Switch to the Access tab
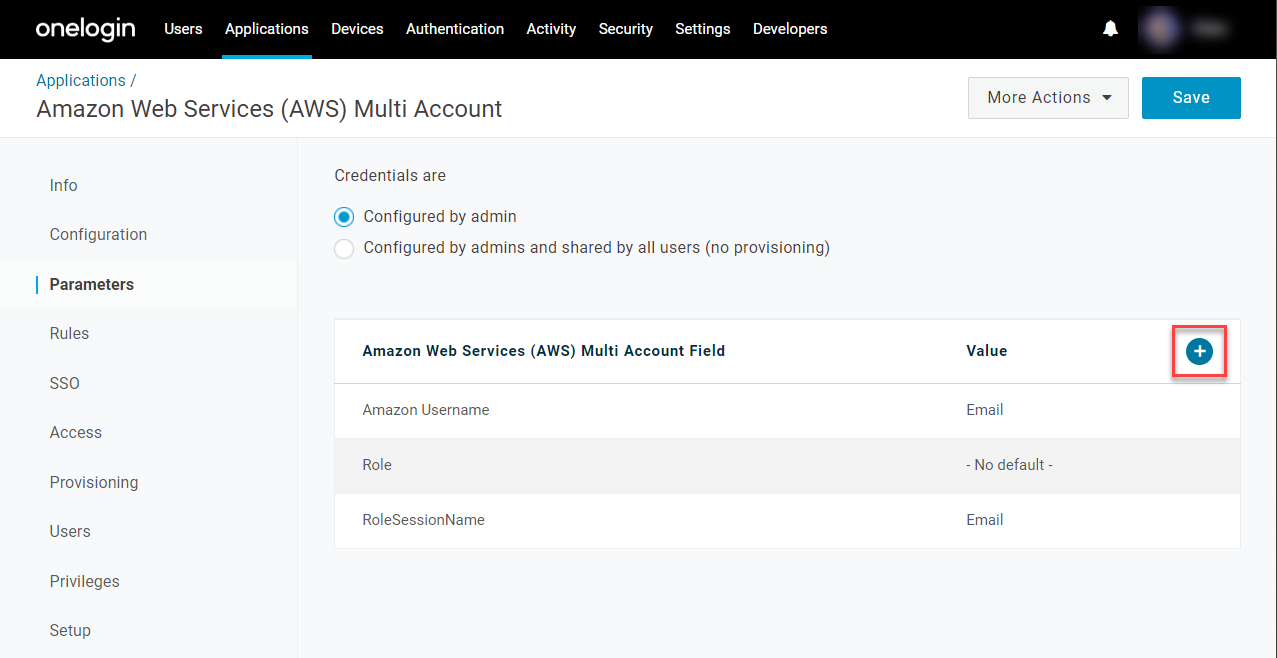This screenshot has height=658, width=1277. tap(76, 432)
